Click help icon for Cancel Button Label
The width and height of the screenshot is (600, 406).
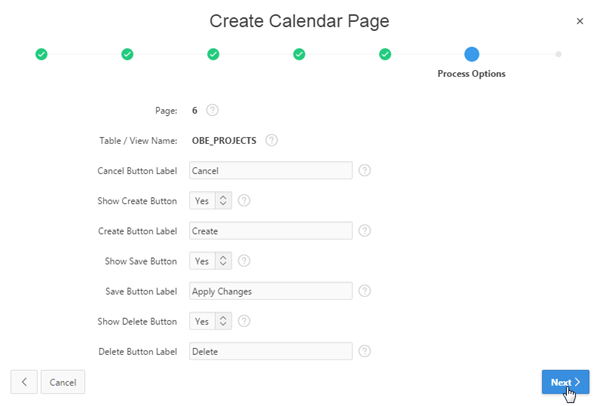pos(365,171)
